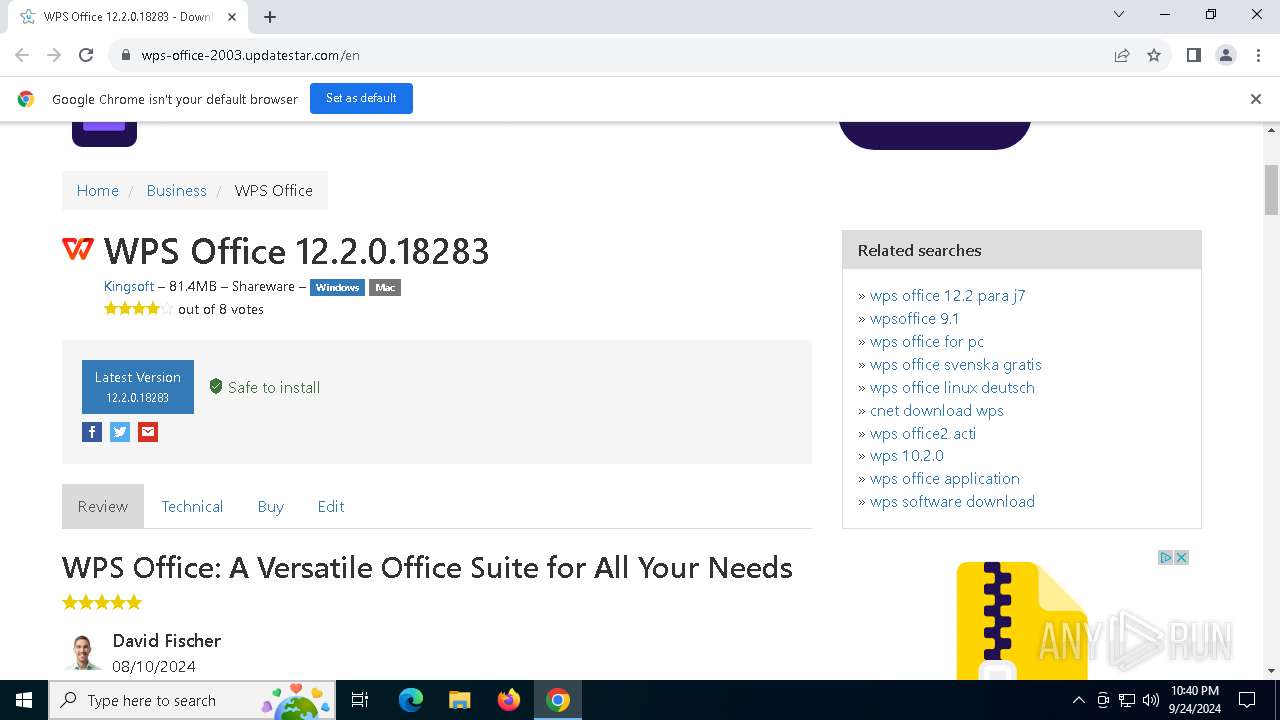Image resolution: width=1280 pixels, height=720 pixels.
Task: Open 'wps 10.2.0' related search
Action: (x=907, y=455)
